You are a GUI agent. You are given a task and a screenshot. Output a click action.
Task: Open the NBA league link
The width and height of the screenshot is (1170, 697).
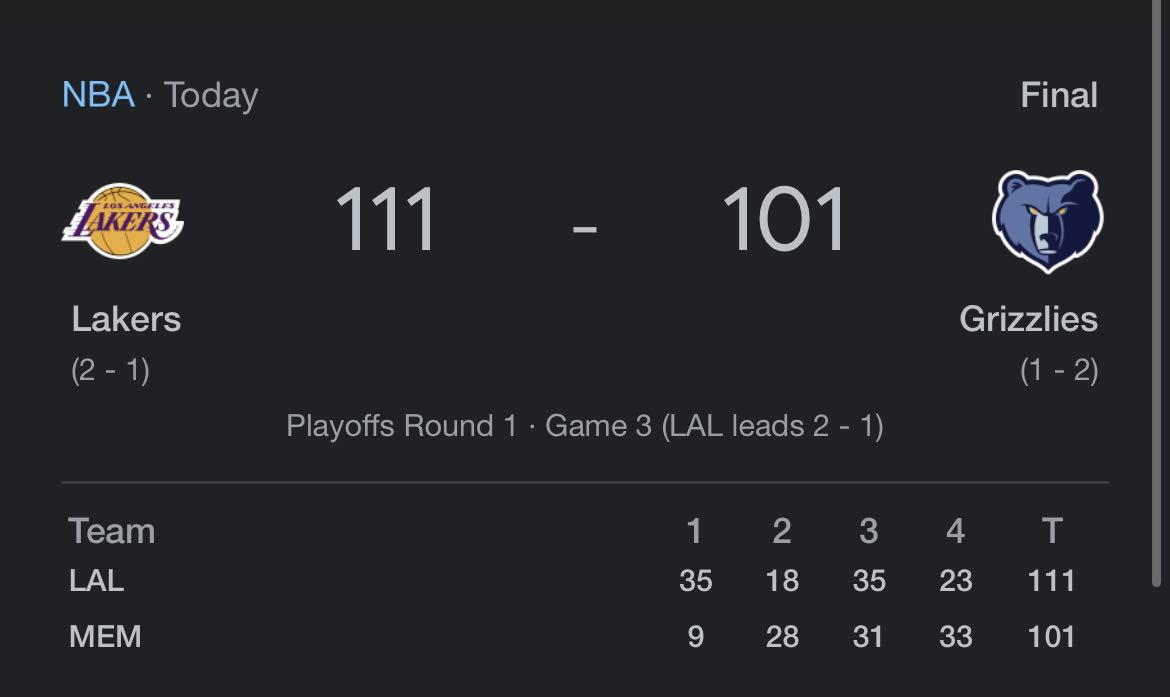pos(98,95)
